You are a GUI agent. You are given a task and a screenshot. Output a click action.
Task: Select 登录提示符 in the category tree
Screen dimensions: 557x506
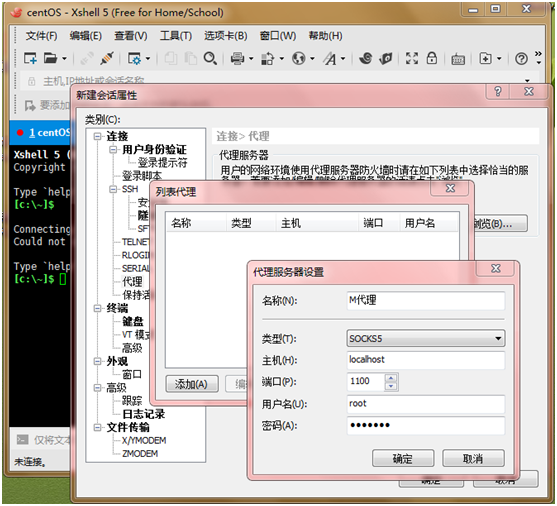pyautogui.click(x=162, y=163)
